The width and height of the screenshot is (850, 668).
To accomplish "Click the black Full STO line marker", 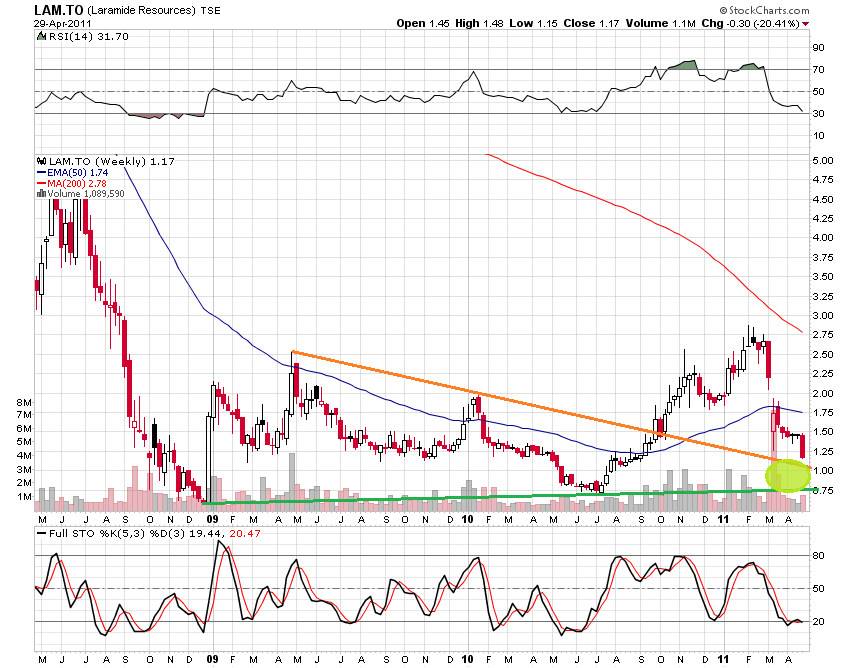I will point(41,534).
